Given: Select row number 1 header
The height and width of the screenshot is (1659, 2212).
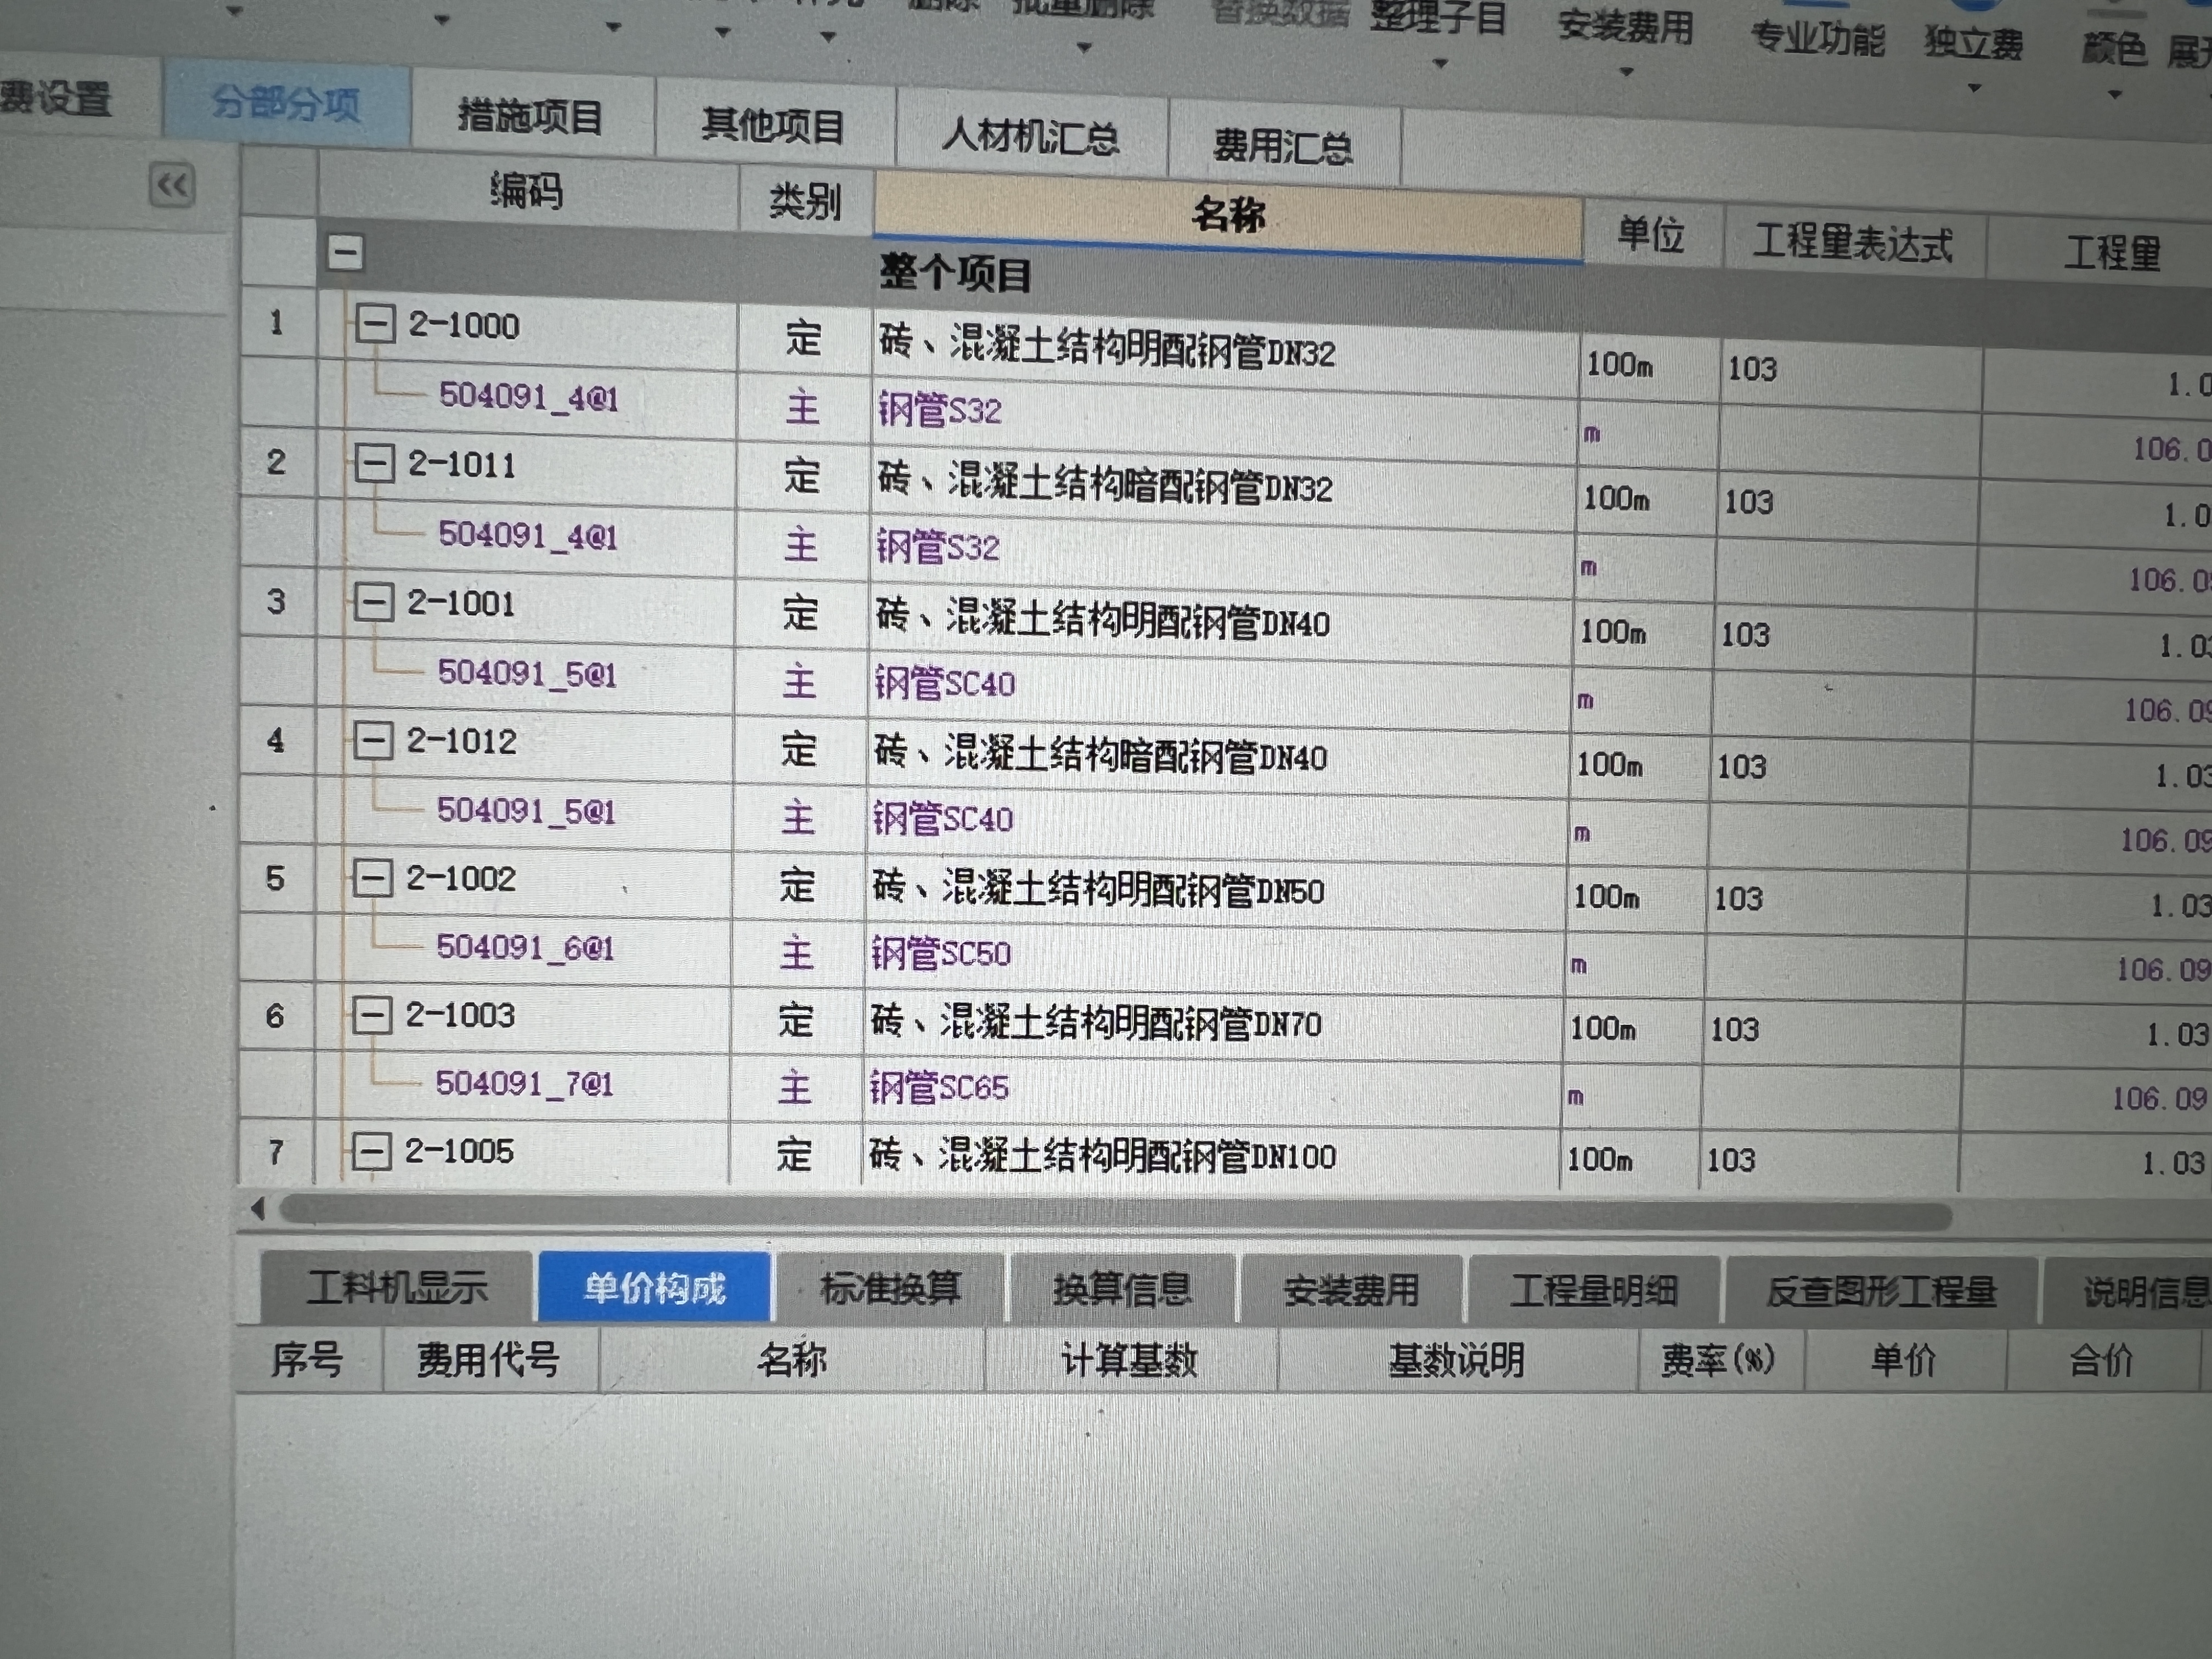Looking at the screenshot, I should coord(277,323).
